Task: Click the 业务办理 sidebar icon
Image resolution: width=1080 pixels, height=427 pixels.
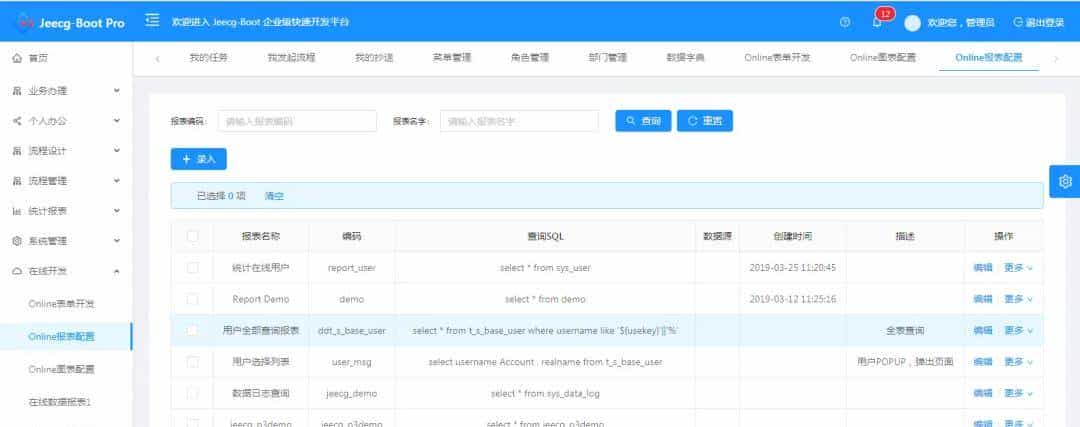Action: [x=17, y=91]
